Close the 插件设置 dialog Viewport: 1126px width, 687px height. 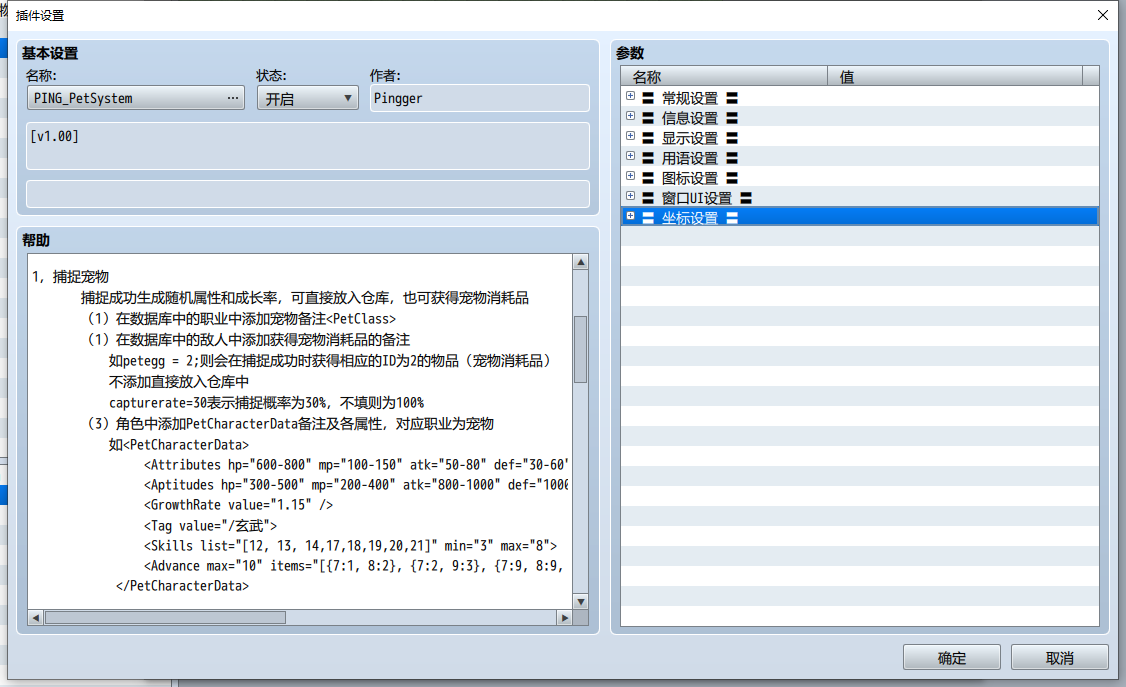(x=1103, y=15)
